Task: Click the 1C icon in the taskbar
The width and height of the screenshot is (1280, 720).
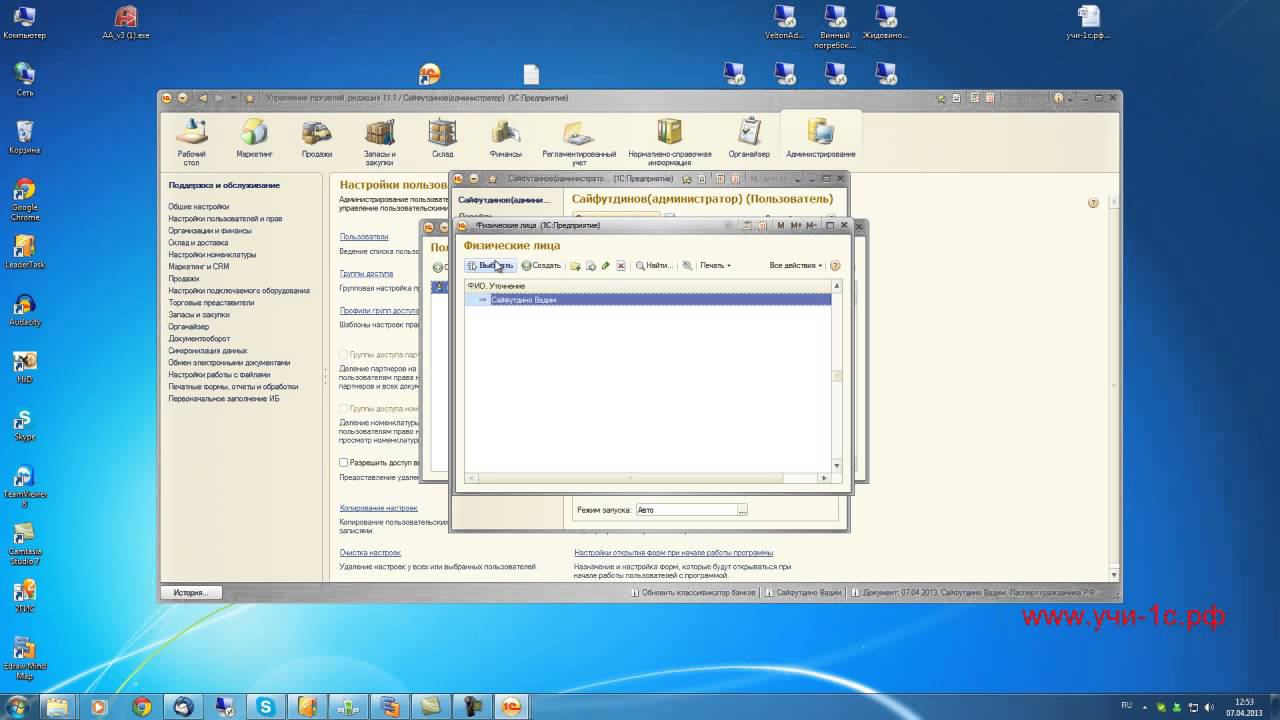Action: click(511, 707)
